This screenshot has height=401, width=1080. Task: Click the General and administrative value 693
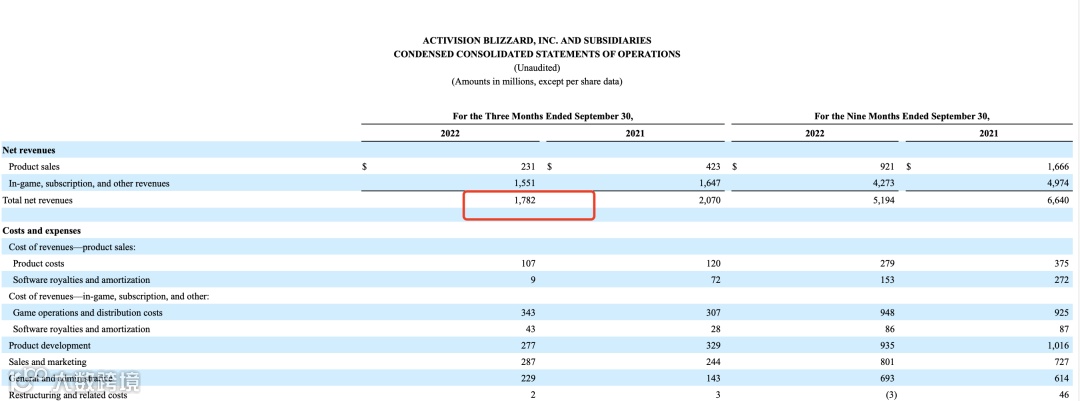coord(887,379)
